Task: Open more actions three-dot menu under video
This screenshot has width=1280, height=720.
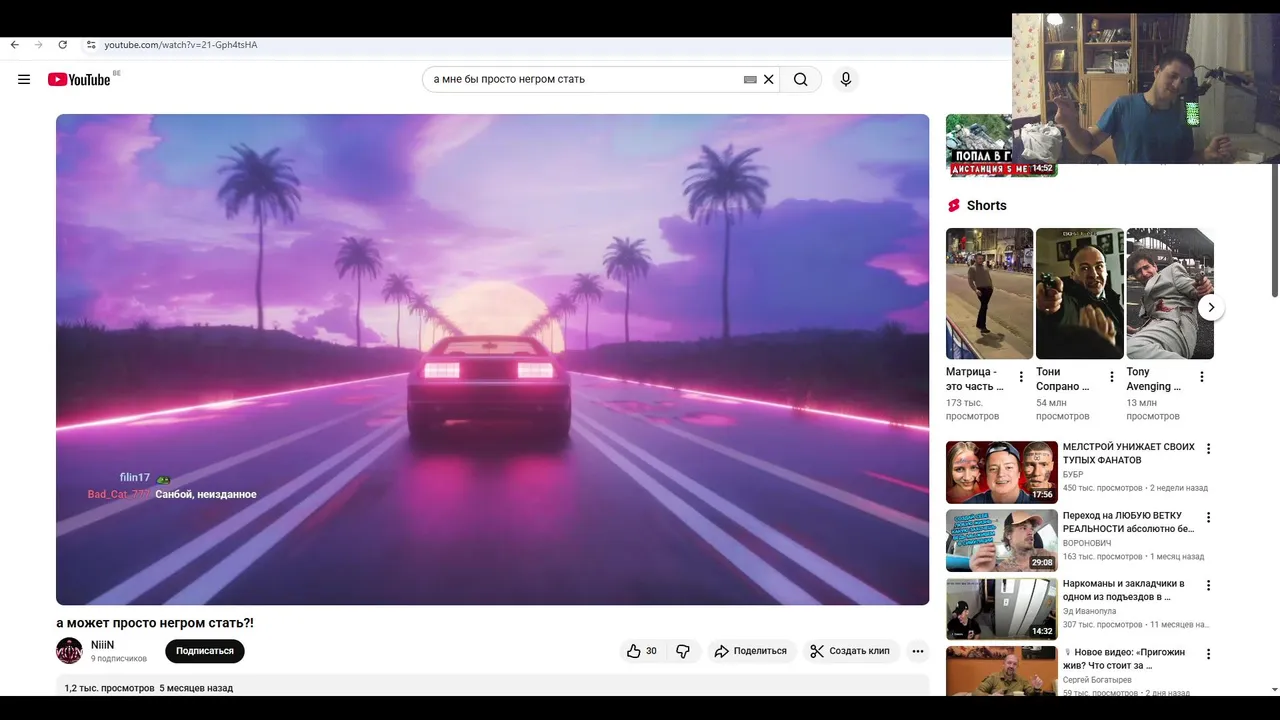Action: pyautogui.click(x=918, y=651)
